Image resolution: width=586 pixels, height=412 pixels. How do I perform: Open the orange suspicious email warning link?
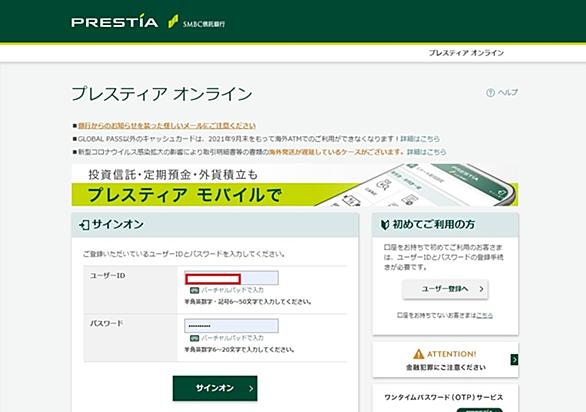167,126
